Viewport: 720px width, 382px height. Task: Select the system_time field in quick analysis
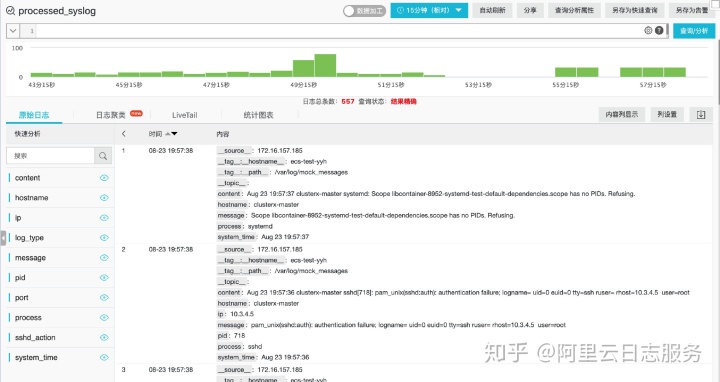coord(36,357)
